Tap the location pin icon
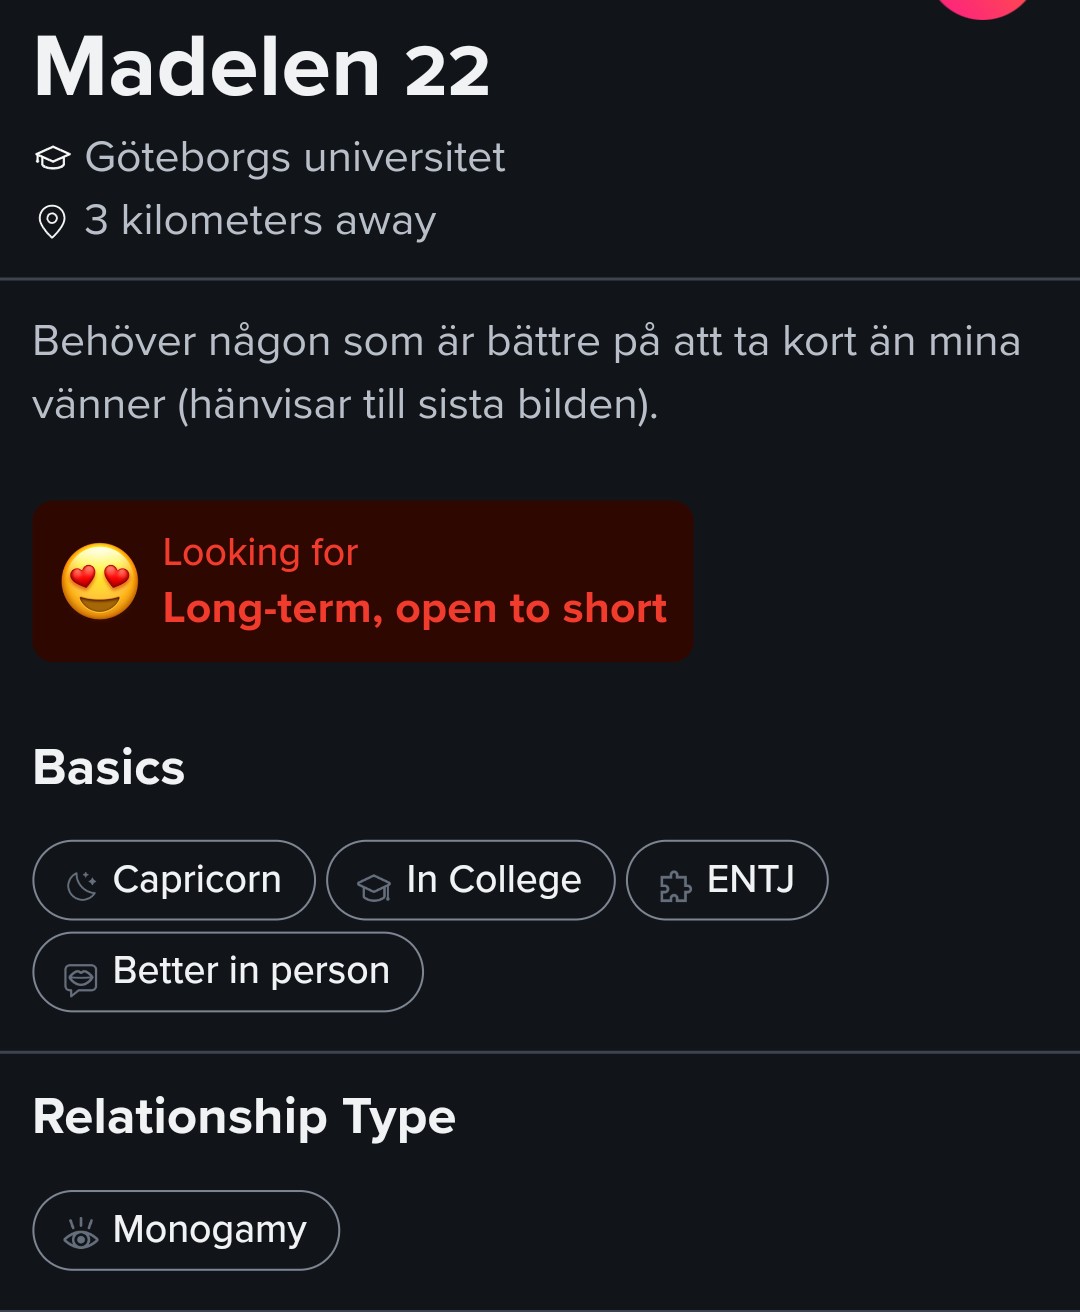1080x1312 pixels. [x=52, y=221]
